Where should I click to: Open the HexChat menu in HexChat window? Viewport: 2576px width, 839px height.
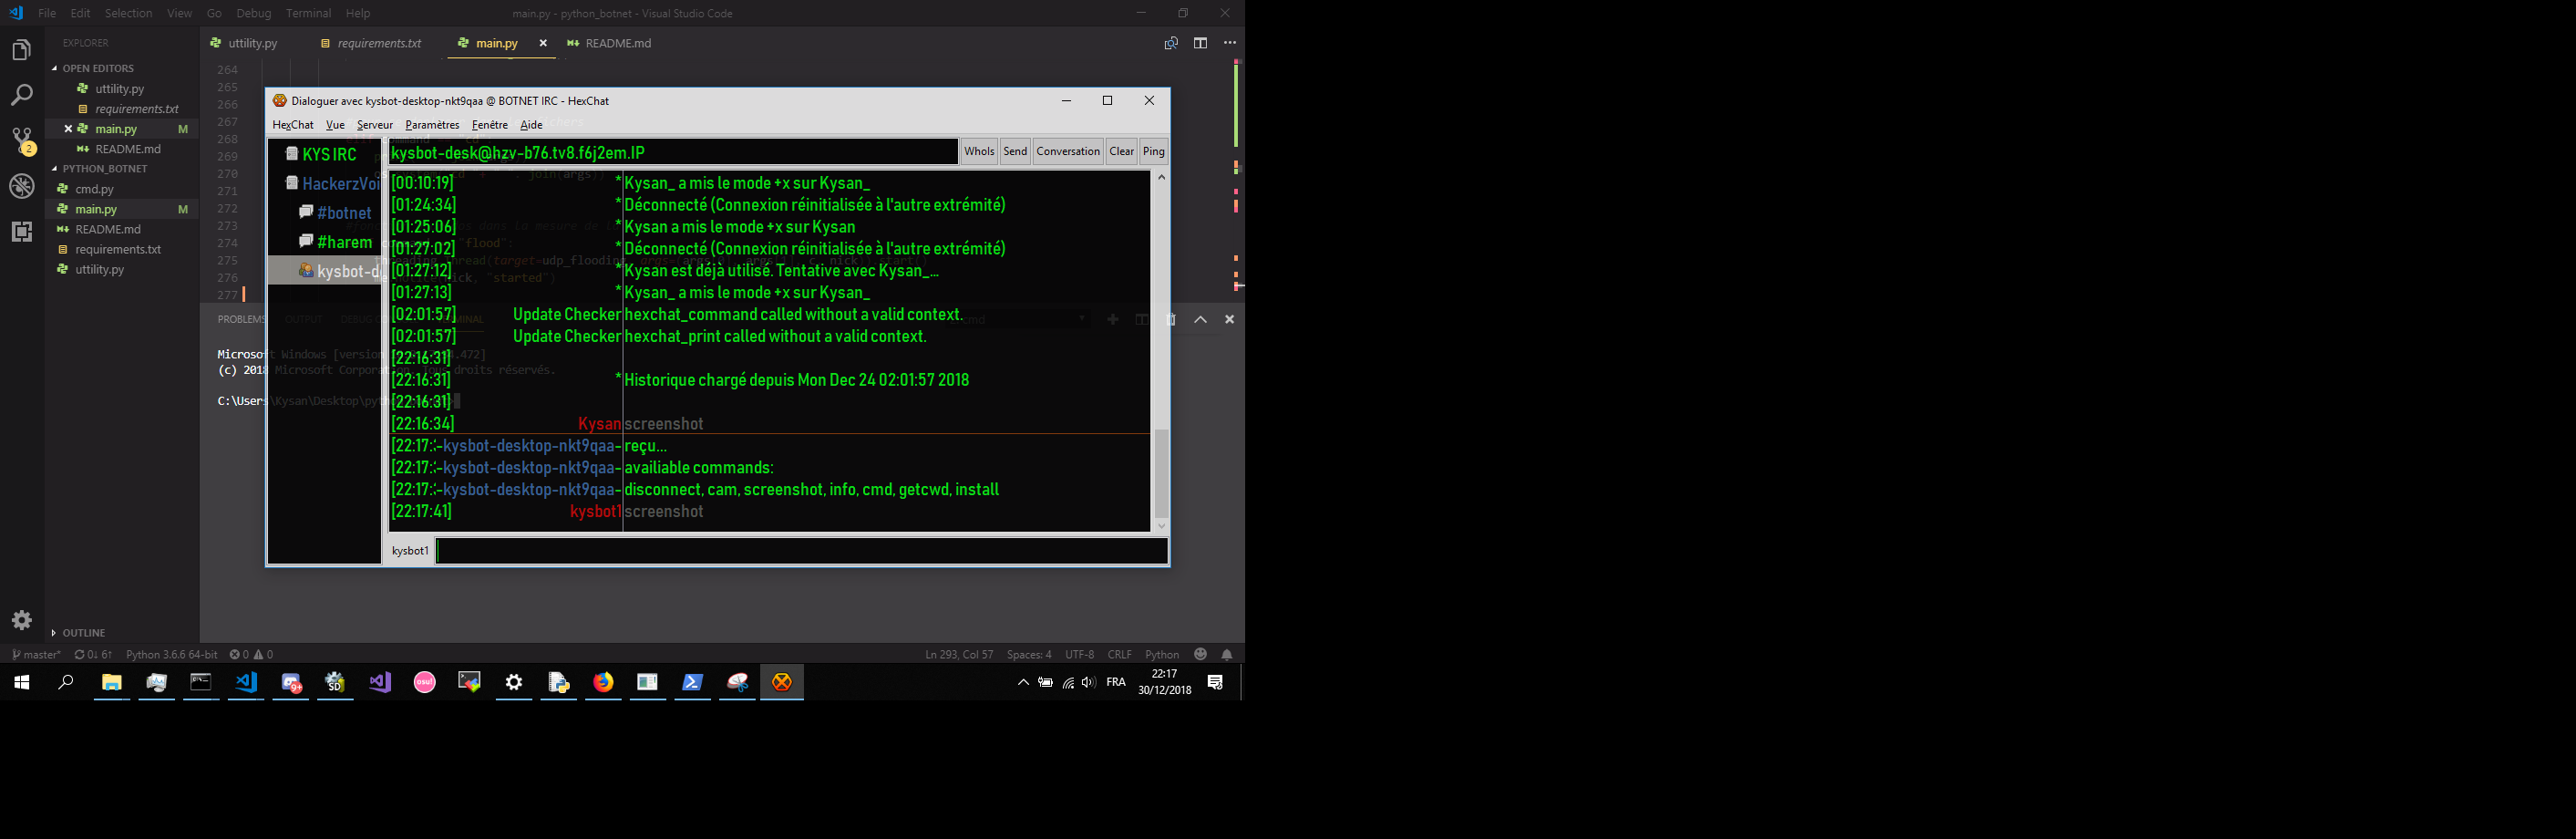[x=293, y=125]
